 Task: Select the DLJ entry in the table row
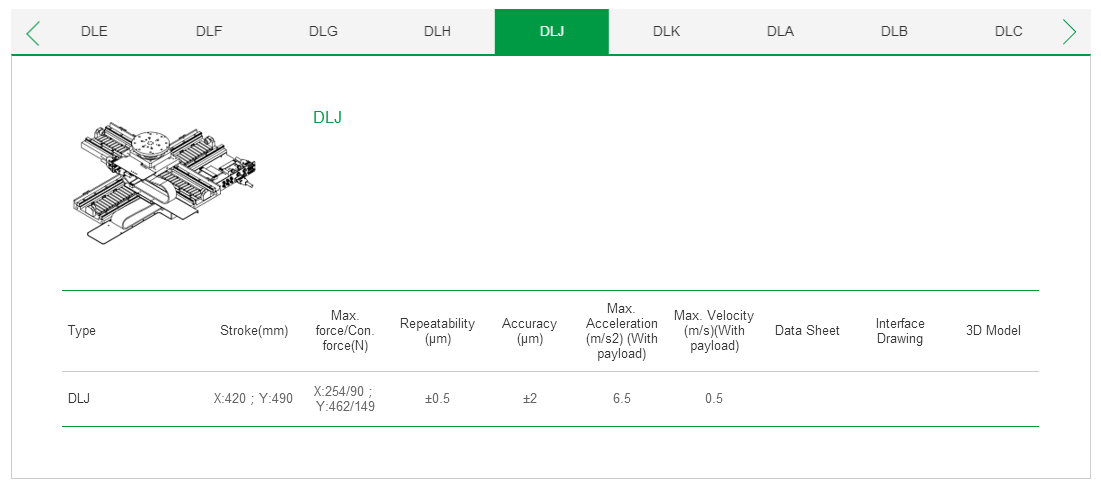79,398
